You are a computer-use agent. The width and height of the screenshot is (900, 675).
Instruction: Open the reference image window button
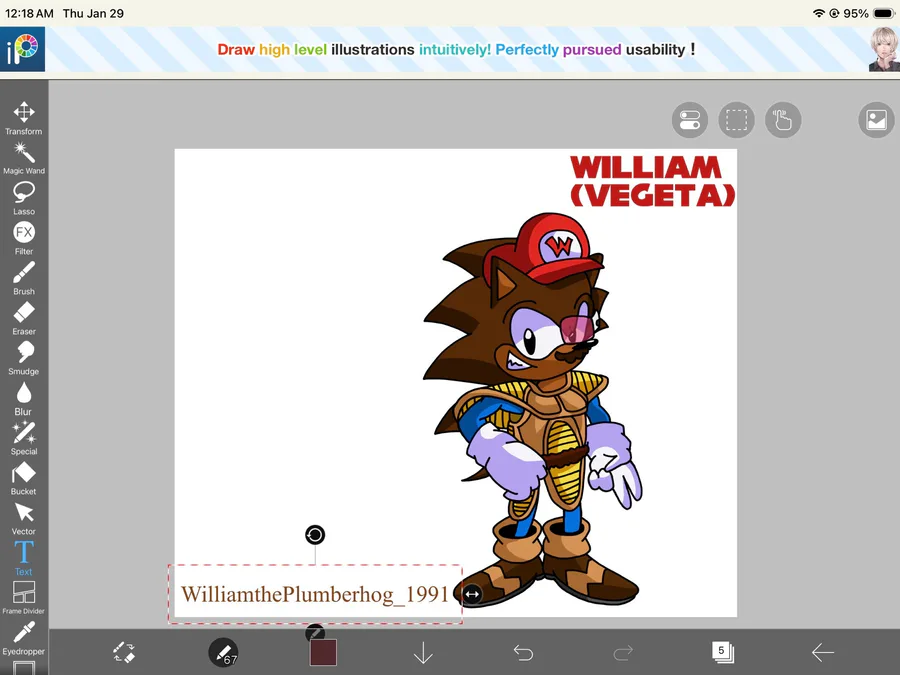point(876,120)
